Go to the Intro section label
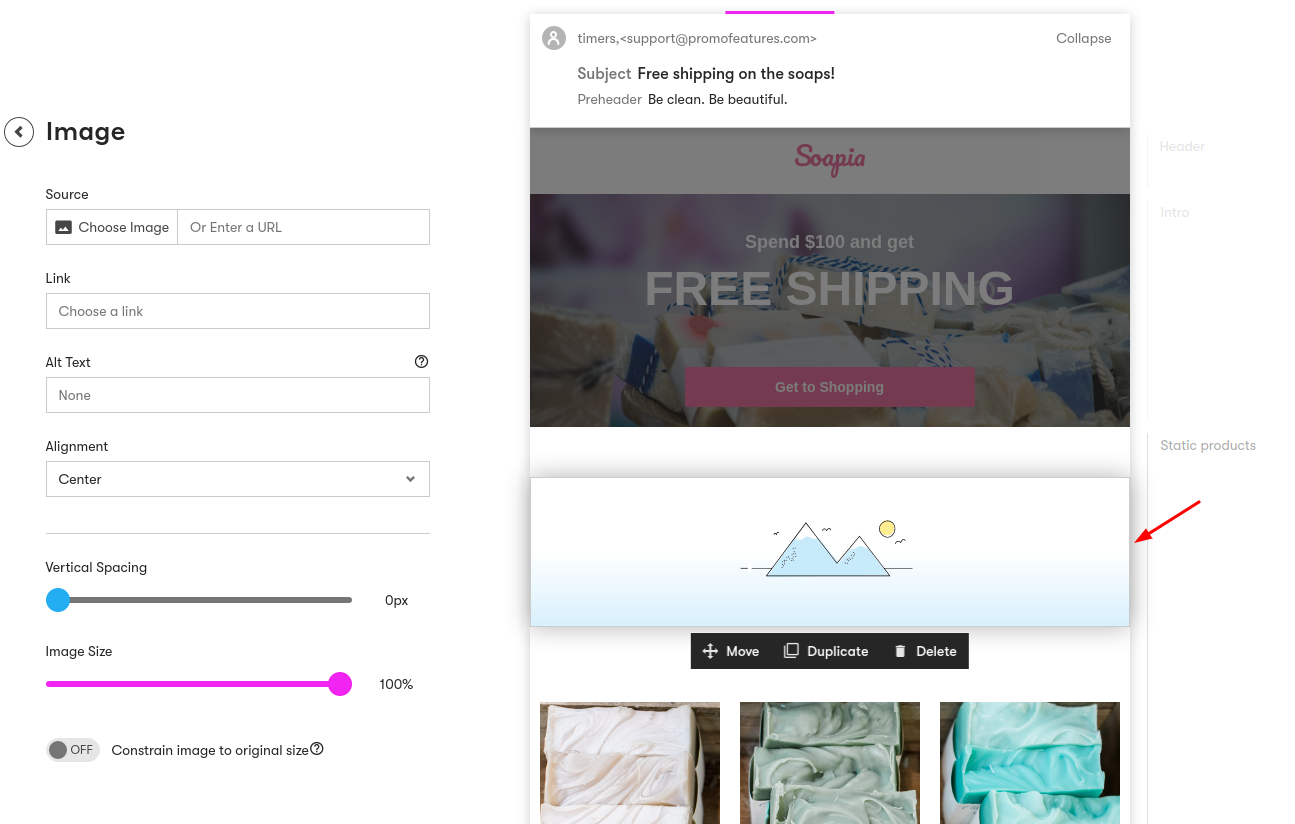This screenshot has width=1295, height=824. point(1174,212)
